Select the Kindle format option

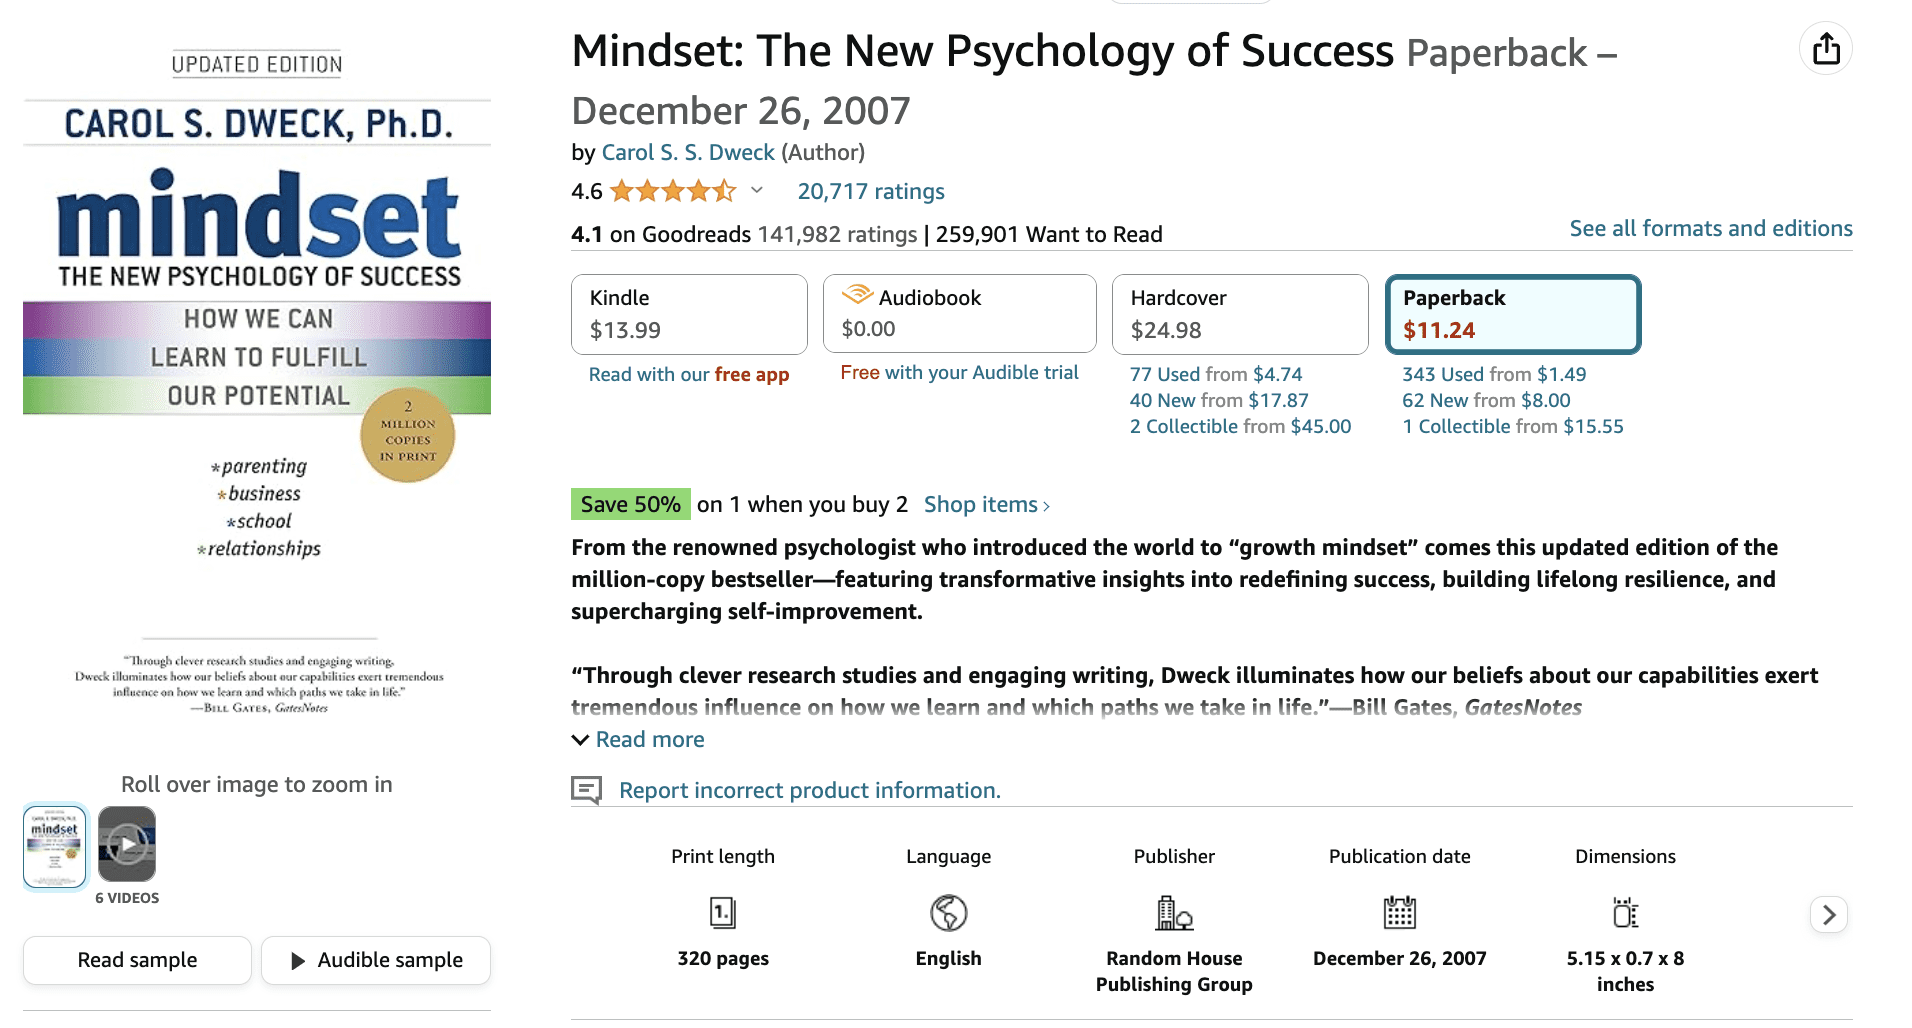[689, 314]
